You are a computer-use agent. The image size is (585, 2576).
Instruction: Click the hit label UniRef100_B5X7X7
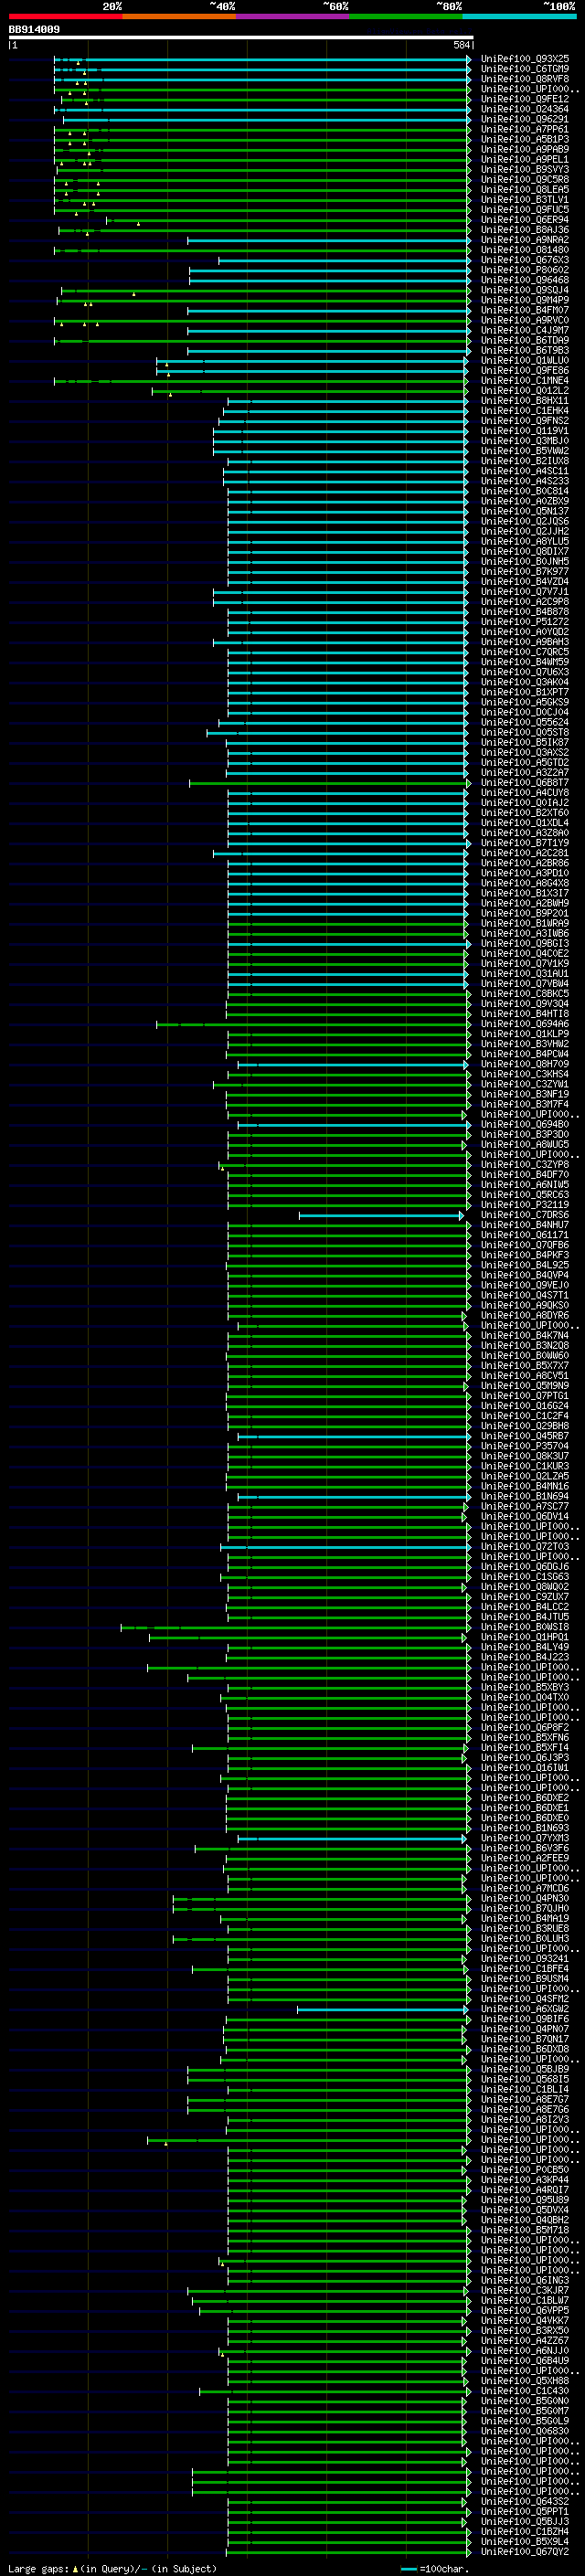pyautogui.click(x=525, y=1365)
